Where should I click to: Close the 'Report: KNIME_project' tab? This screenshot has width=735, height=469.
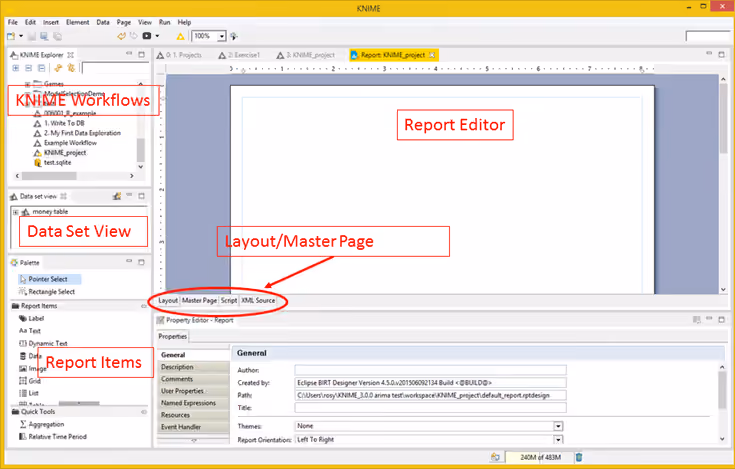coord(432,55)
